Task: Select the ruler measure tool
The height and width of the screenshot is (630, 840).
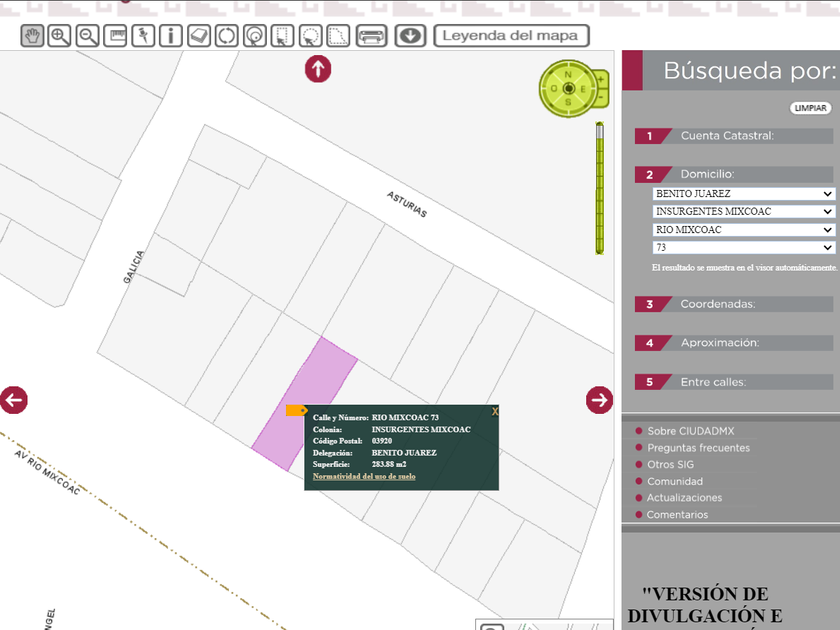Action: (x=115, y=36)
